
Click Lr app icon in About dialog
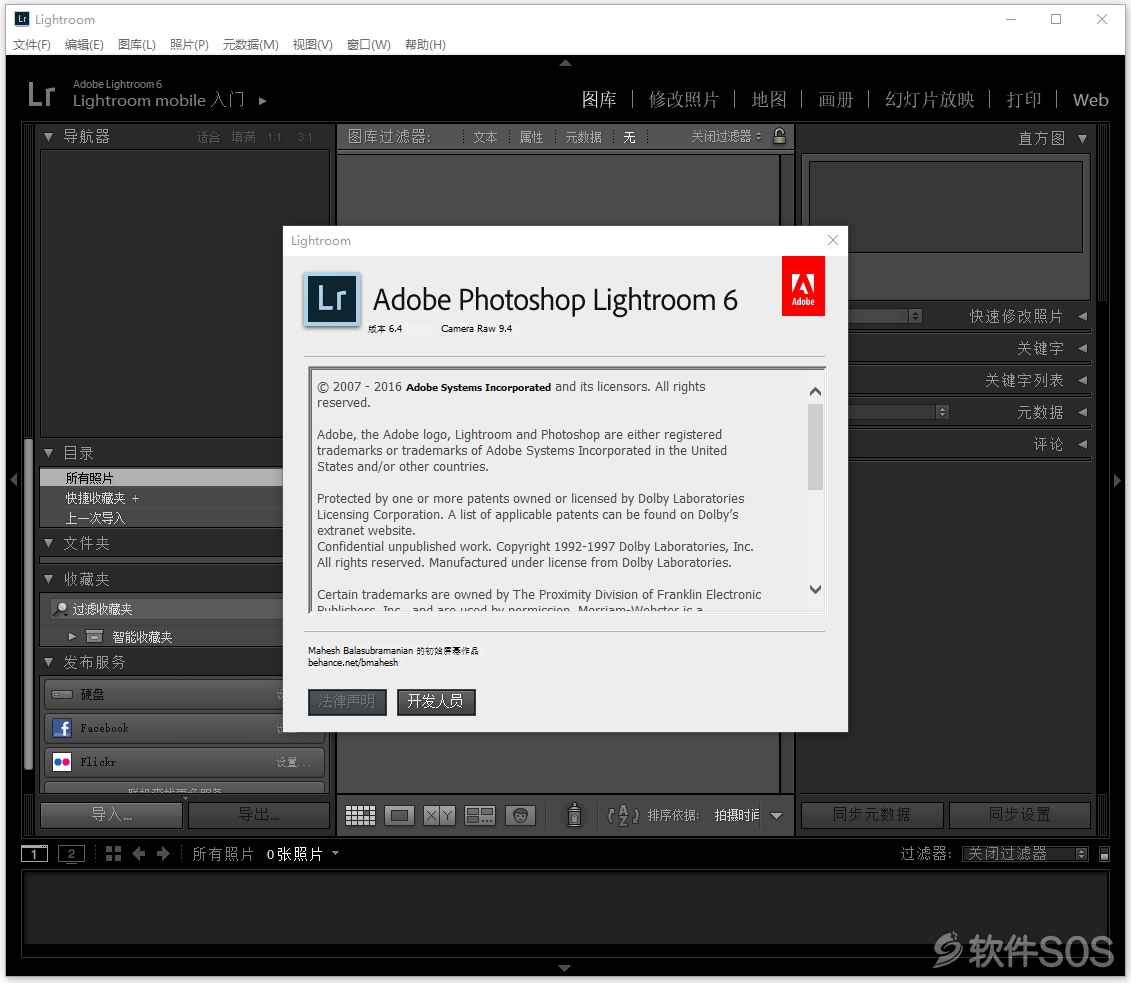(x=332, y=299)
